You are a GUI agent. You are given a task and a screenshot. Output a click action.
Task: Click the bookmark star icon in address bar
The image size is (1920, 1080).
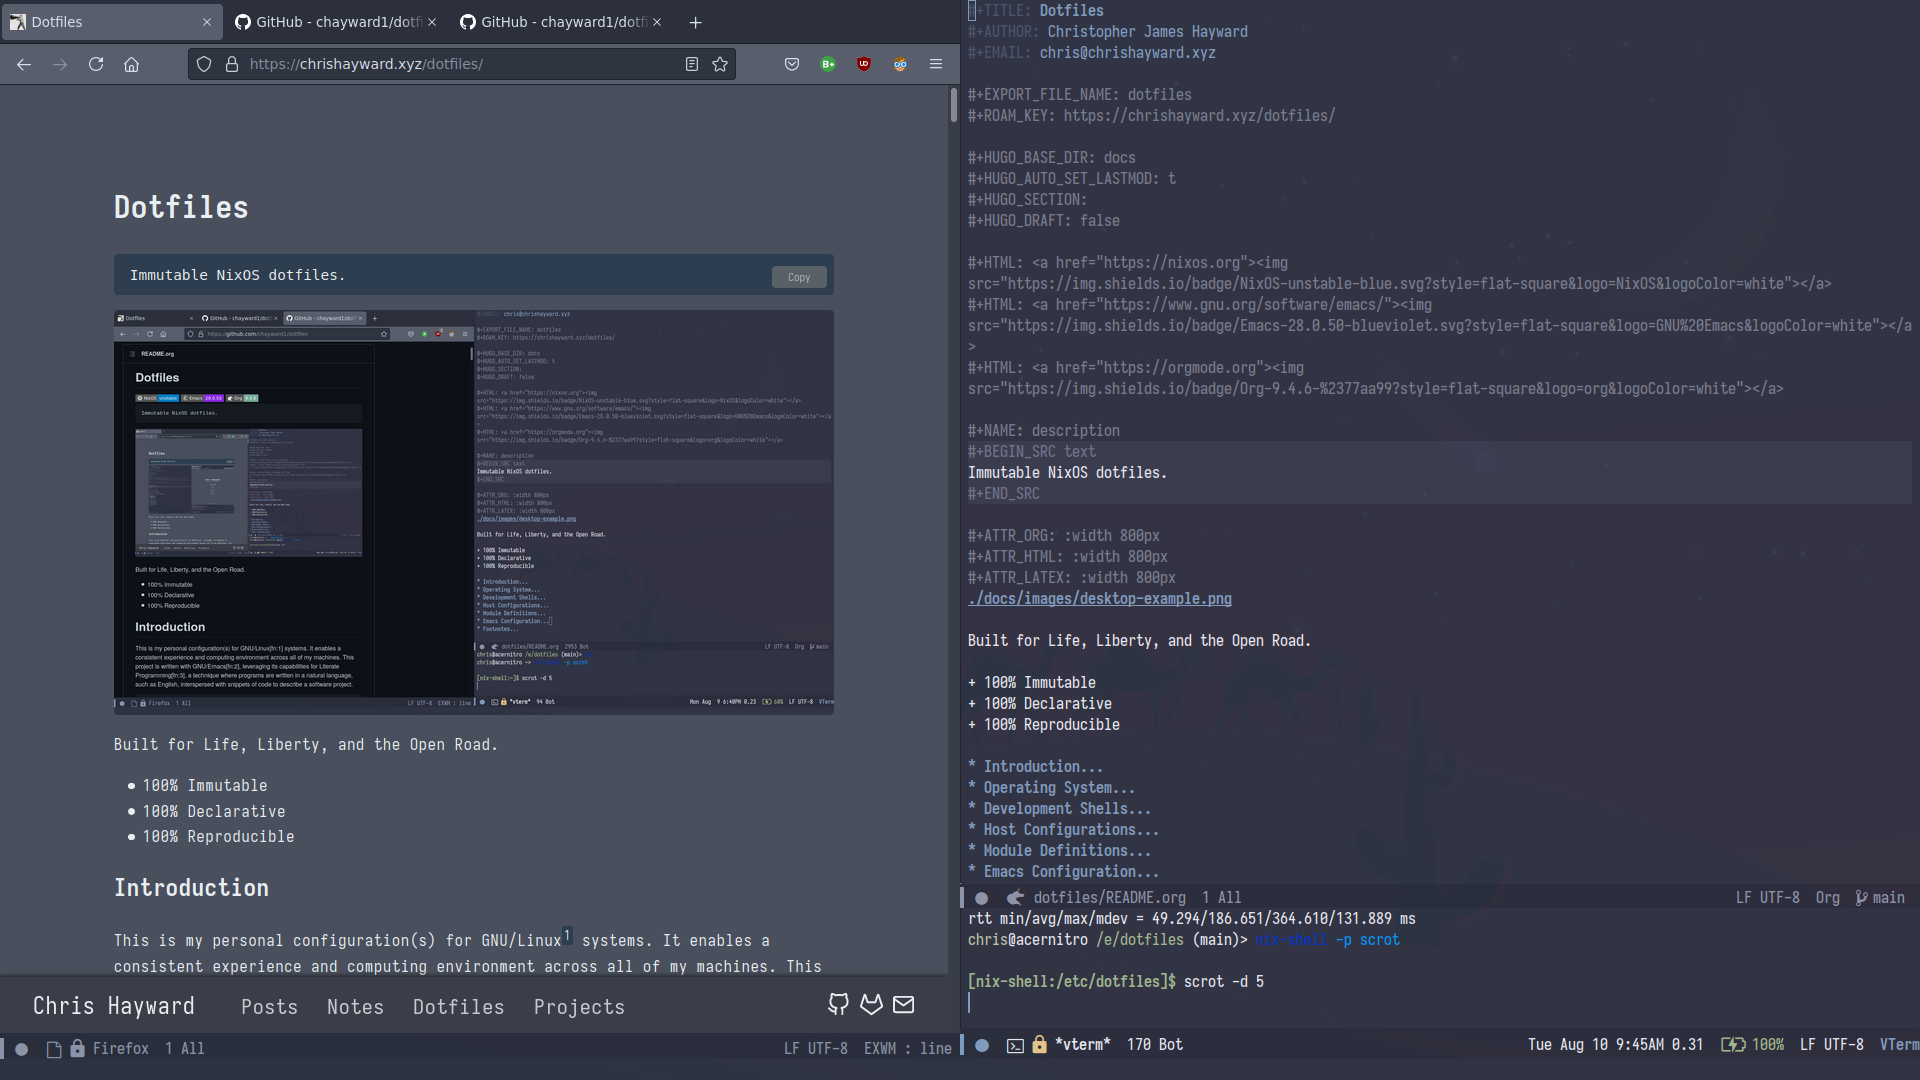point(720,63)
